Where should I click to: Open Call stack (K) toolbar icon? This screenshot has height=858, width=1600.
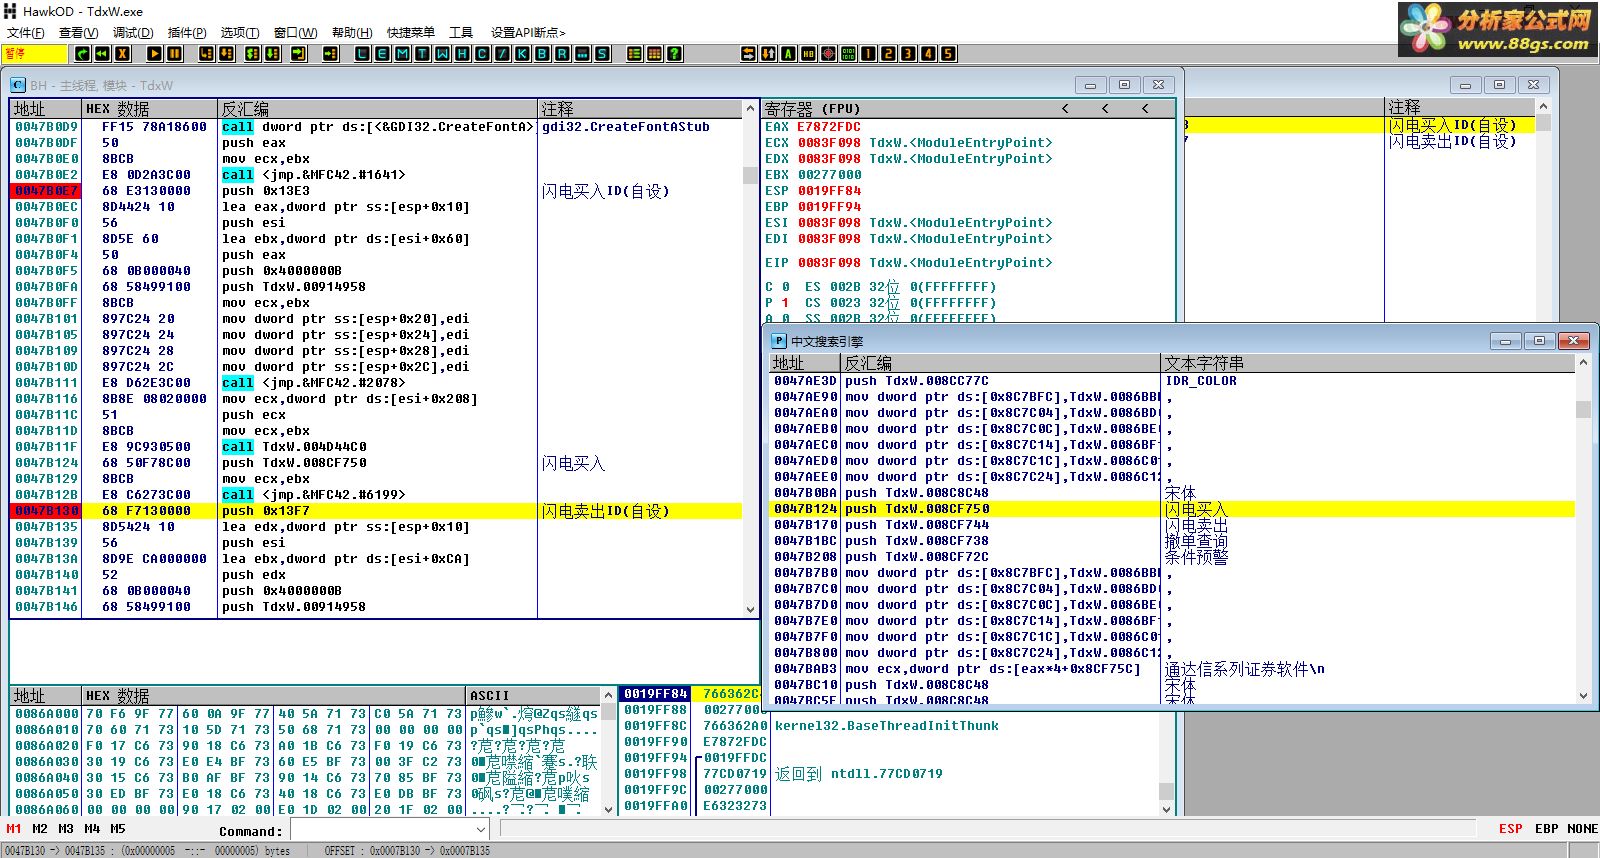point(522,54)
